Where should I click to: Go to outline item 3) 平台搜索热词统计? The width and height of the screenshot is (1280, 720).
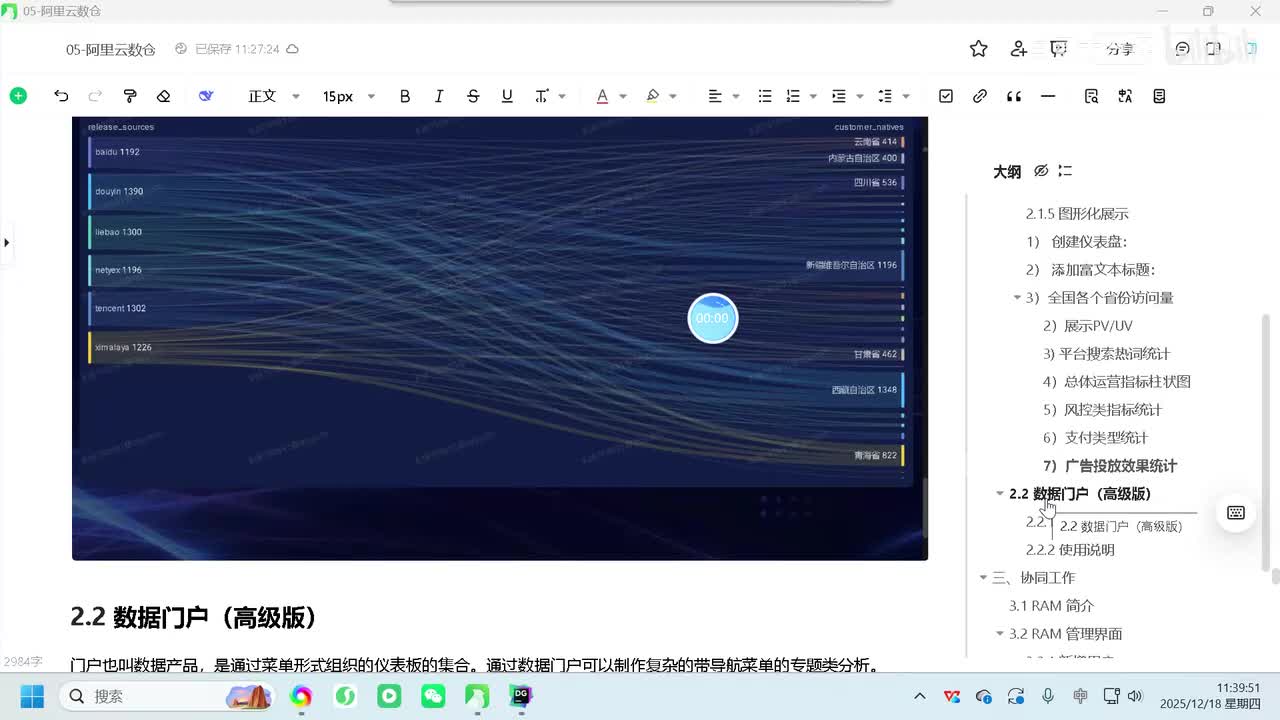[x=1106, y=353]
